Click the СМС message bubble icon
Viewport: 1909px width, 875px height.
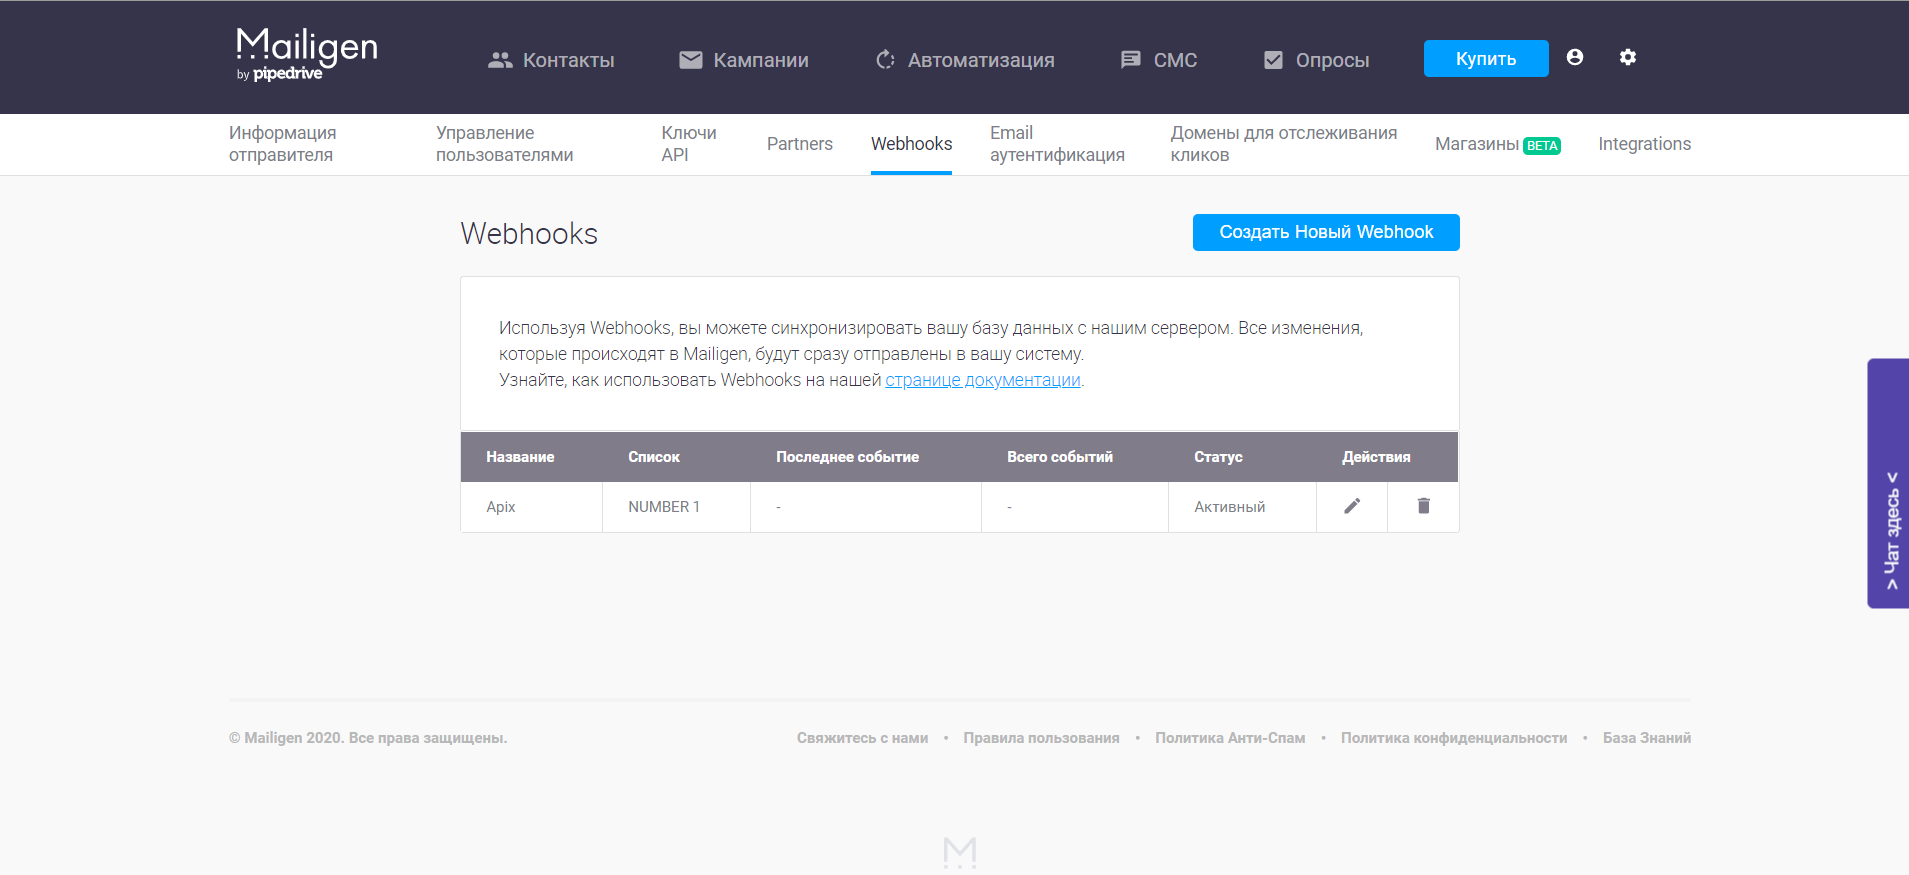pyautogui.click(x=1131, y=60)
